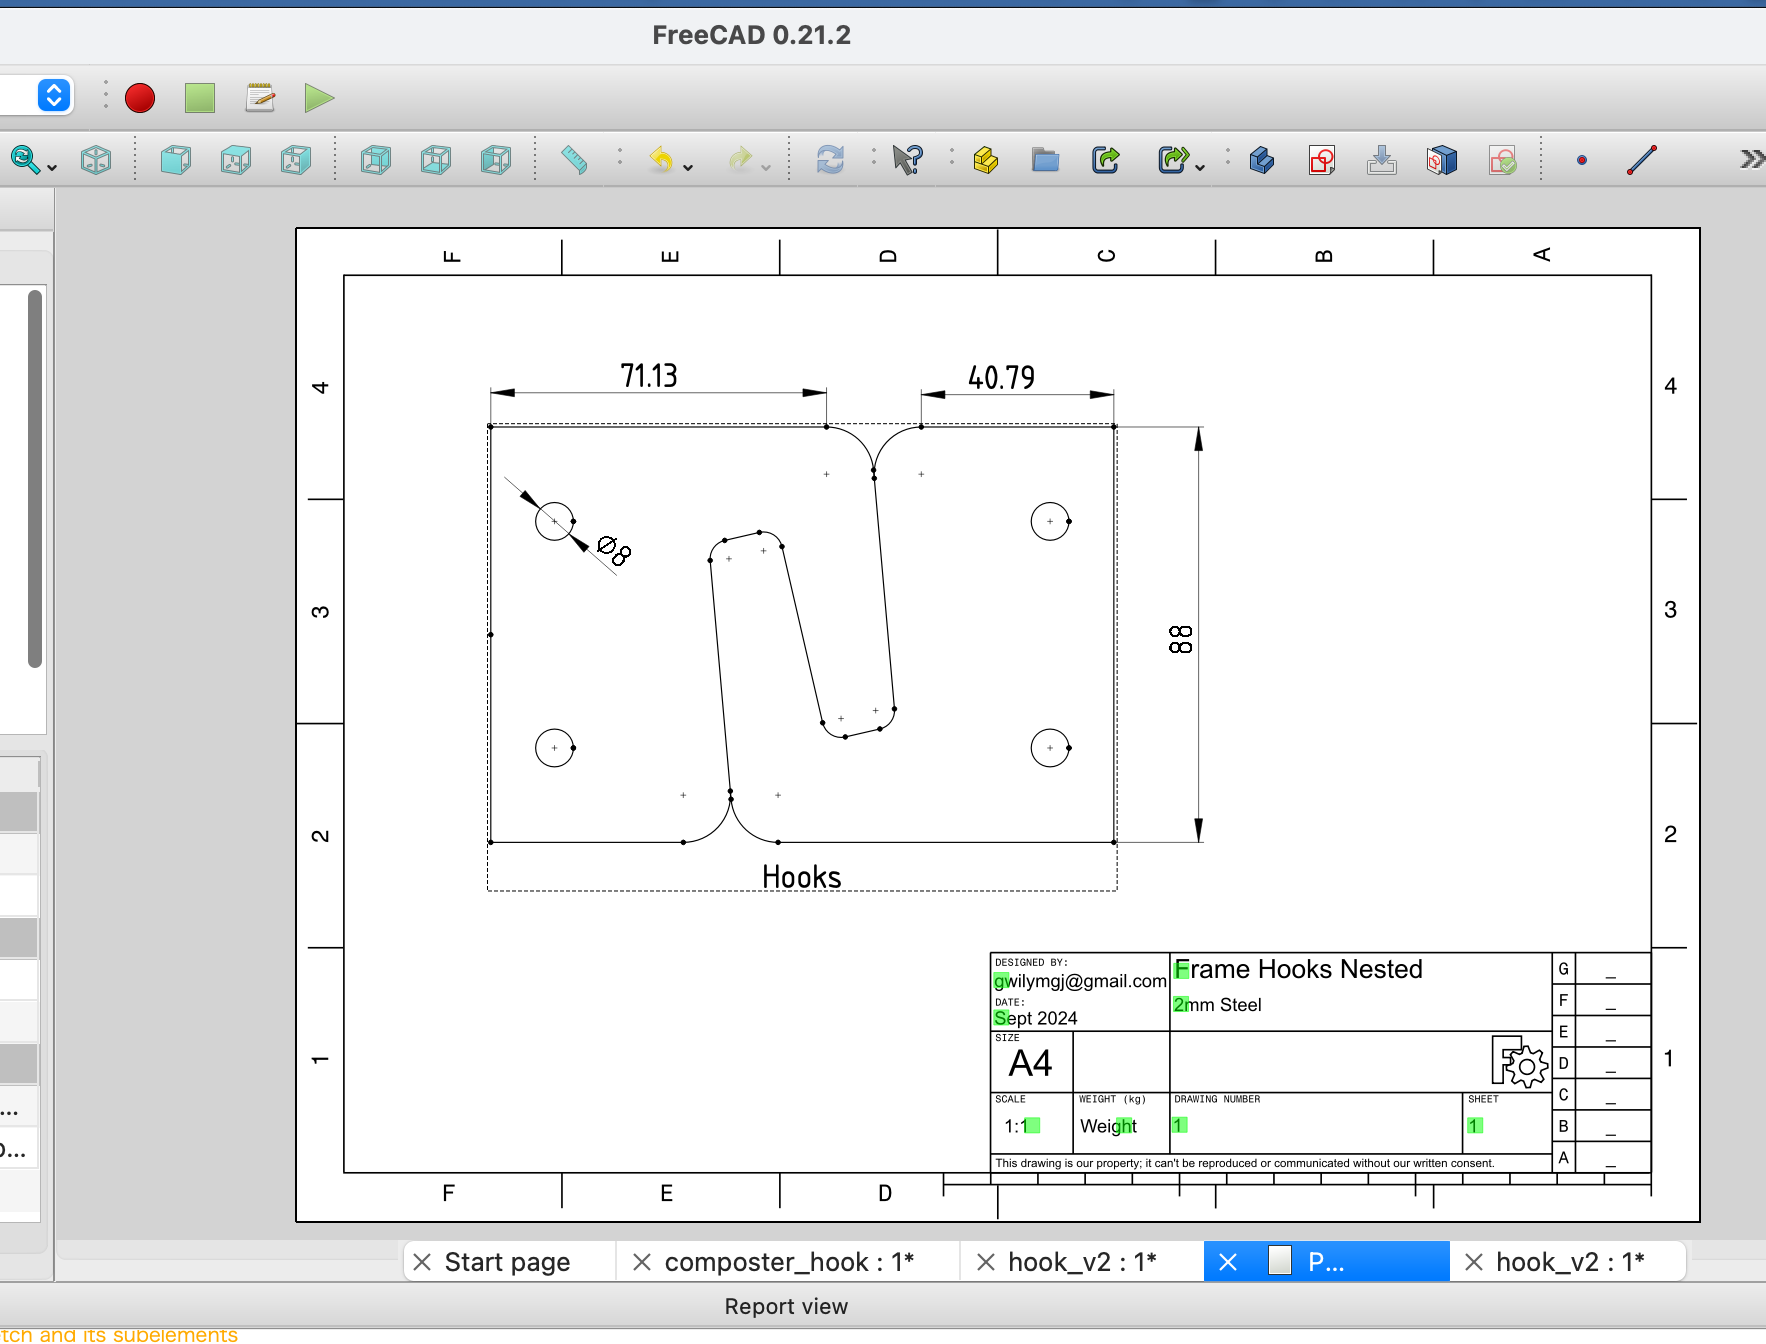Set isometric view cube icon
Image resolution: width=1766 pixels, height=1344 pixels.
point(96,160)
